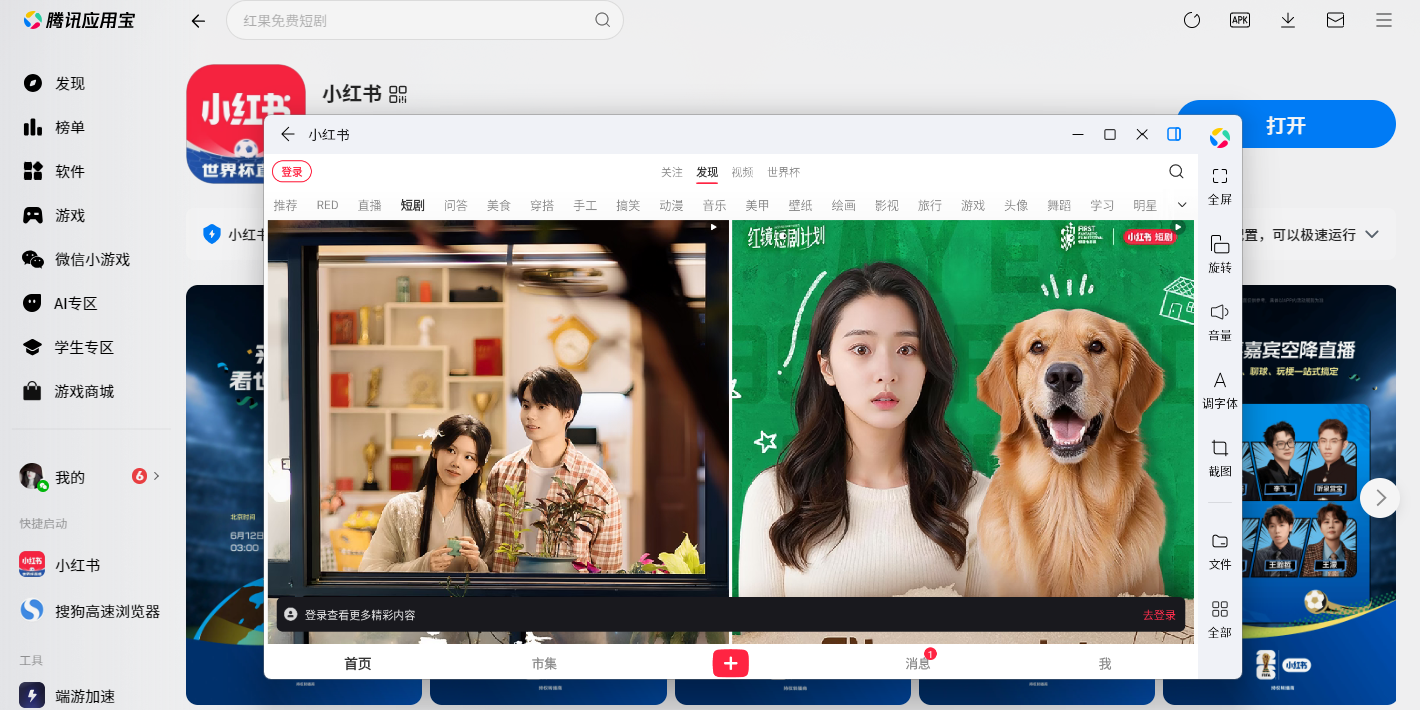Viewport: 1420px width, 710px height.
Task: Open the hamburger menu in the top bar
Action: (1384, 20)
